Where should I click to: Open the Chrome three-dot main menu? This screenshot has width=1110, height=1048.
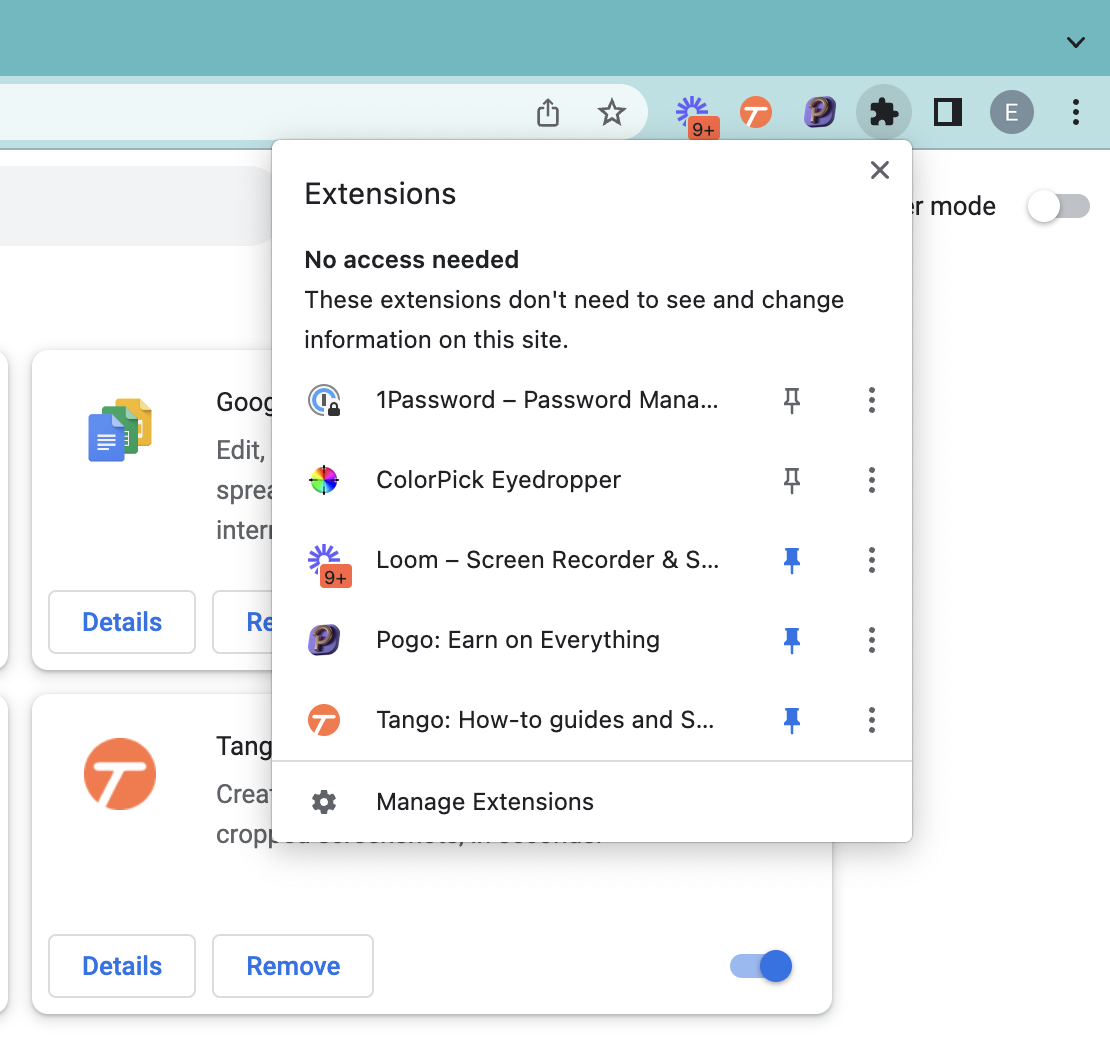coord(1076,112)
